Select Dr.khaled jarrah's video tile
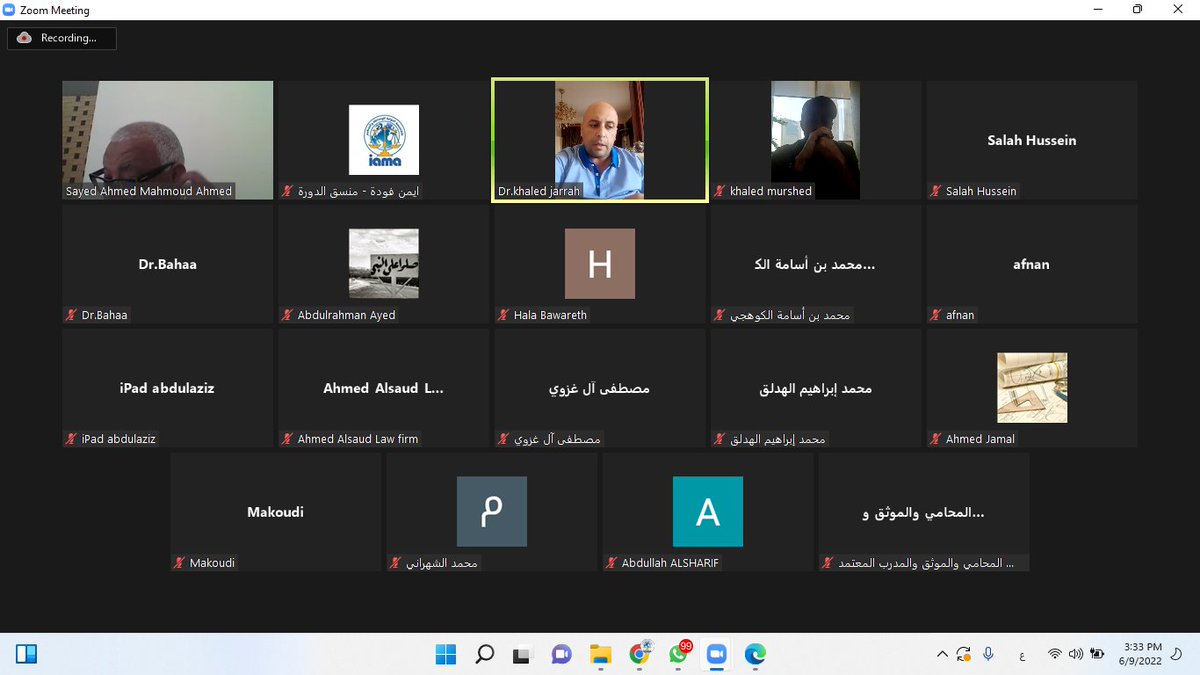 (x=599, y=140)
